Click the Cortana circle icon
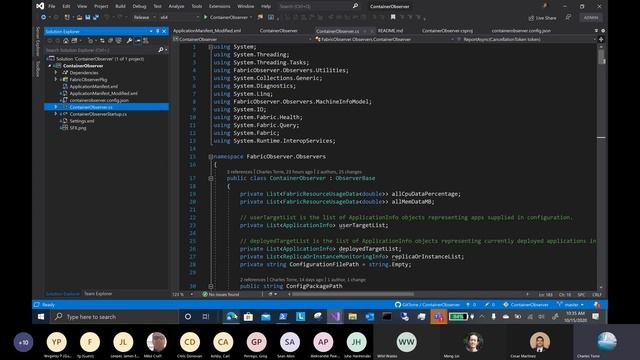This screenshot has width=640, height=360. pyautogui.click(x=188, y=317)
